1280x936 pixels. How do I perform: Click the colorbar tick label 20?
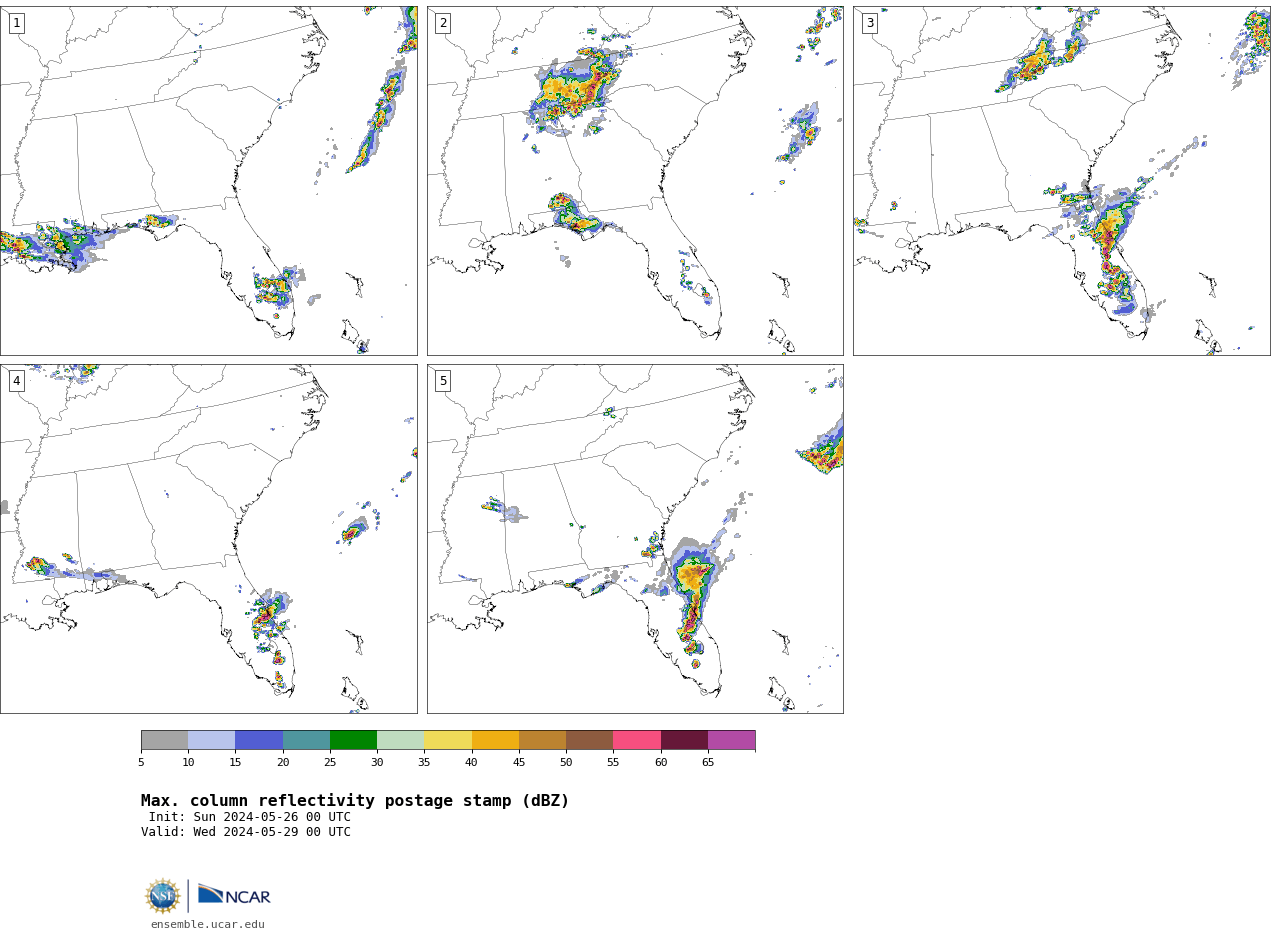283,763
